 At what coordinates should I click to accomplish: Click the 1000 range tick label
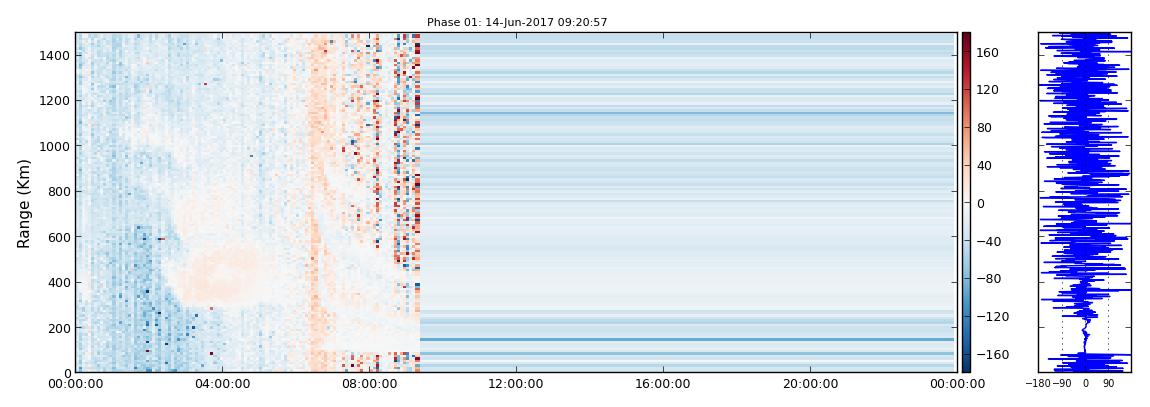pyautogui.click(x=55, y=147)
